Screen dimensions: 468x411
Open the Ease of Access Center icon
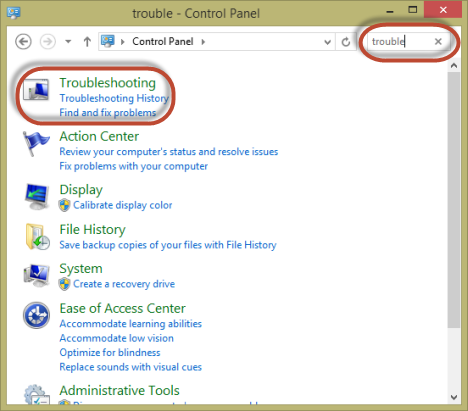point(36,315)
